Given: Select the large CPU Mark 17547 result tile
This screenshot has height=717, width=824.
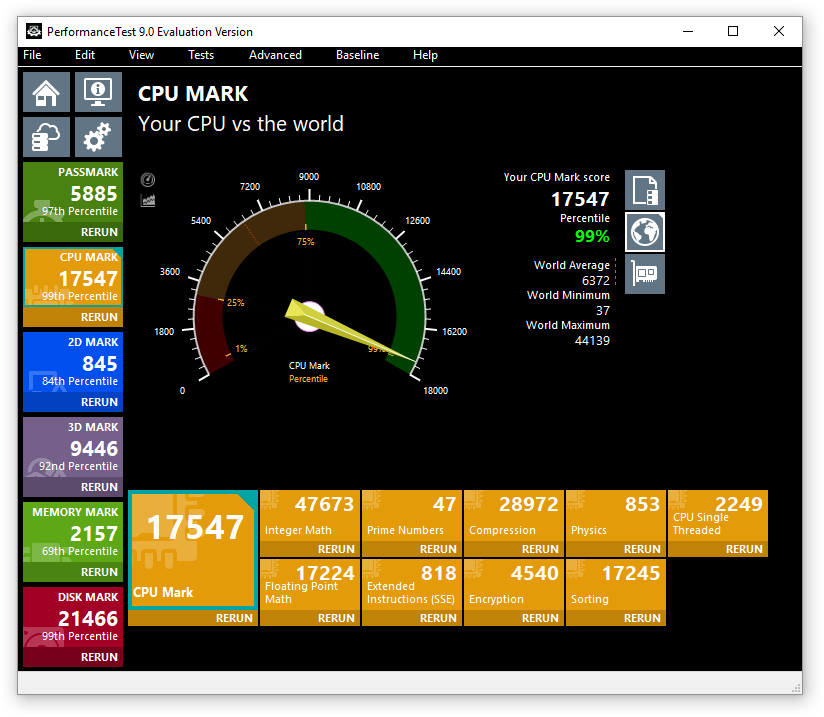Looking at the screenshot, I should pyautogui.click(x=193, y=550).
